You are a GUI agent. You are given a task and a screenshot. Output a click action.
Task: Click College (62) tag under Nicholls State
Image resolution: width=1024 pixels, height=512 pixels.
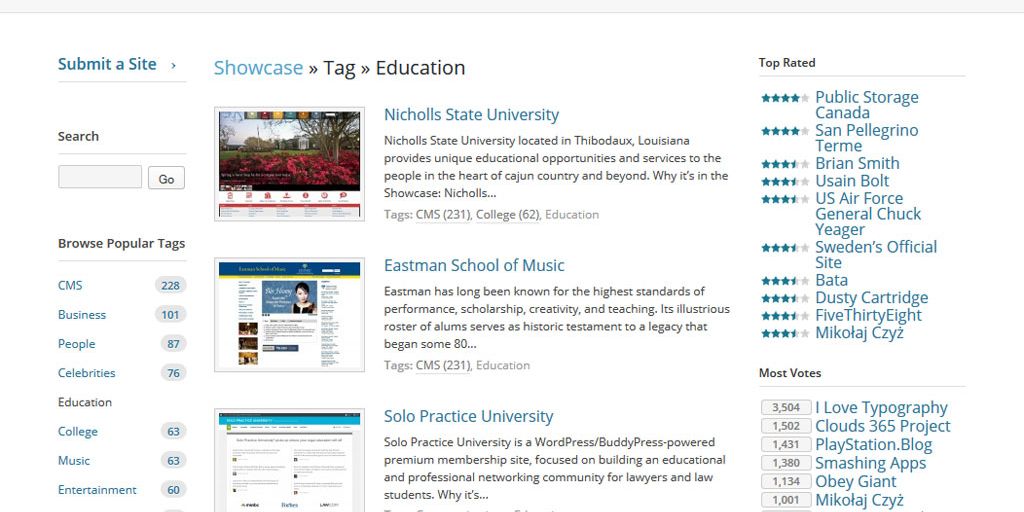pyautogui.click(x=507, y=215)
